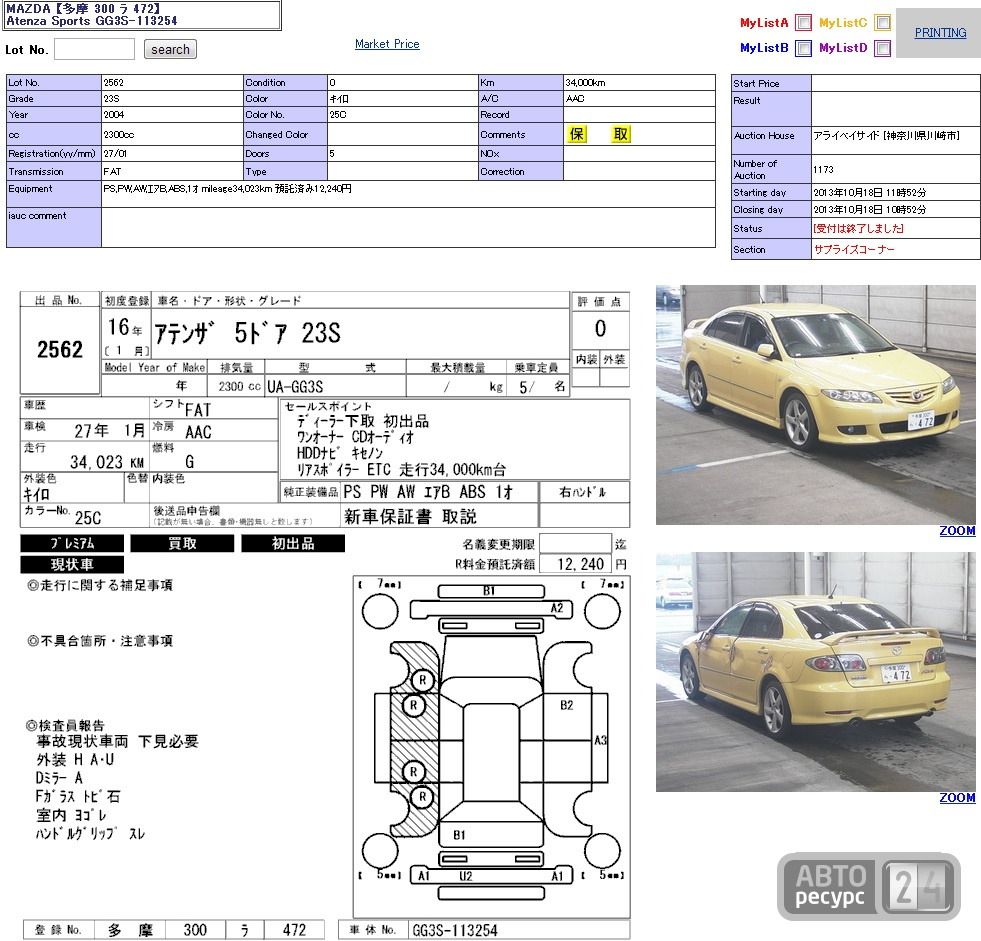Click the Registration value 27/01

point(115,153)
